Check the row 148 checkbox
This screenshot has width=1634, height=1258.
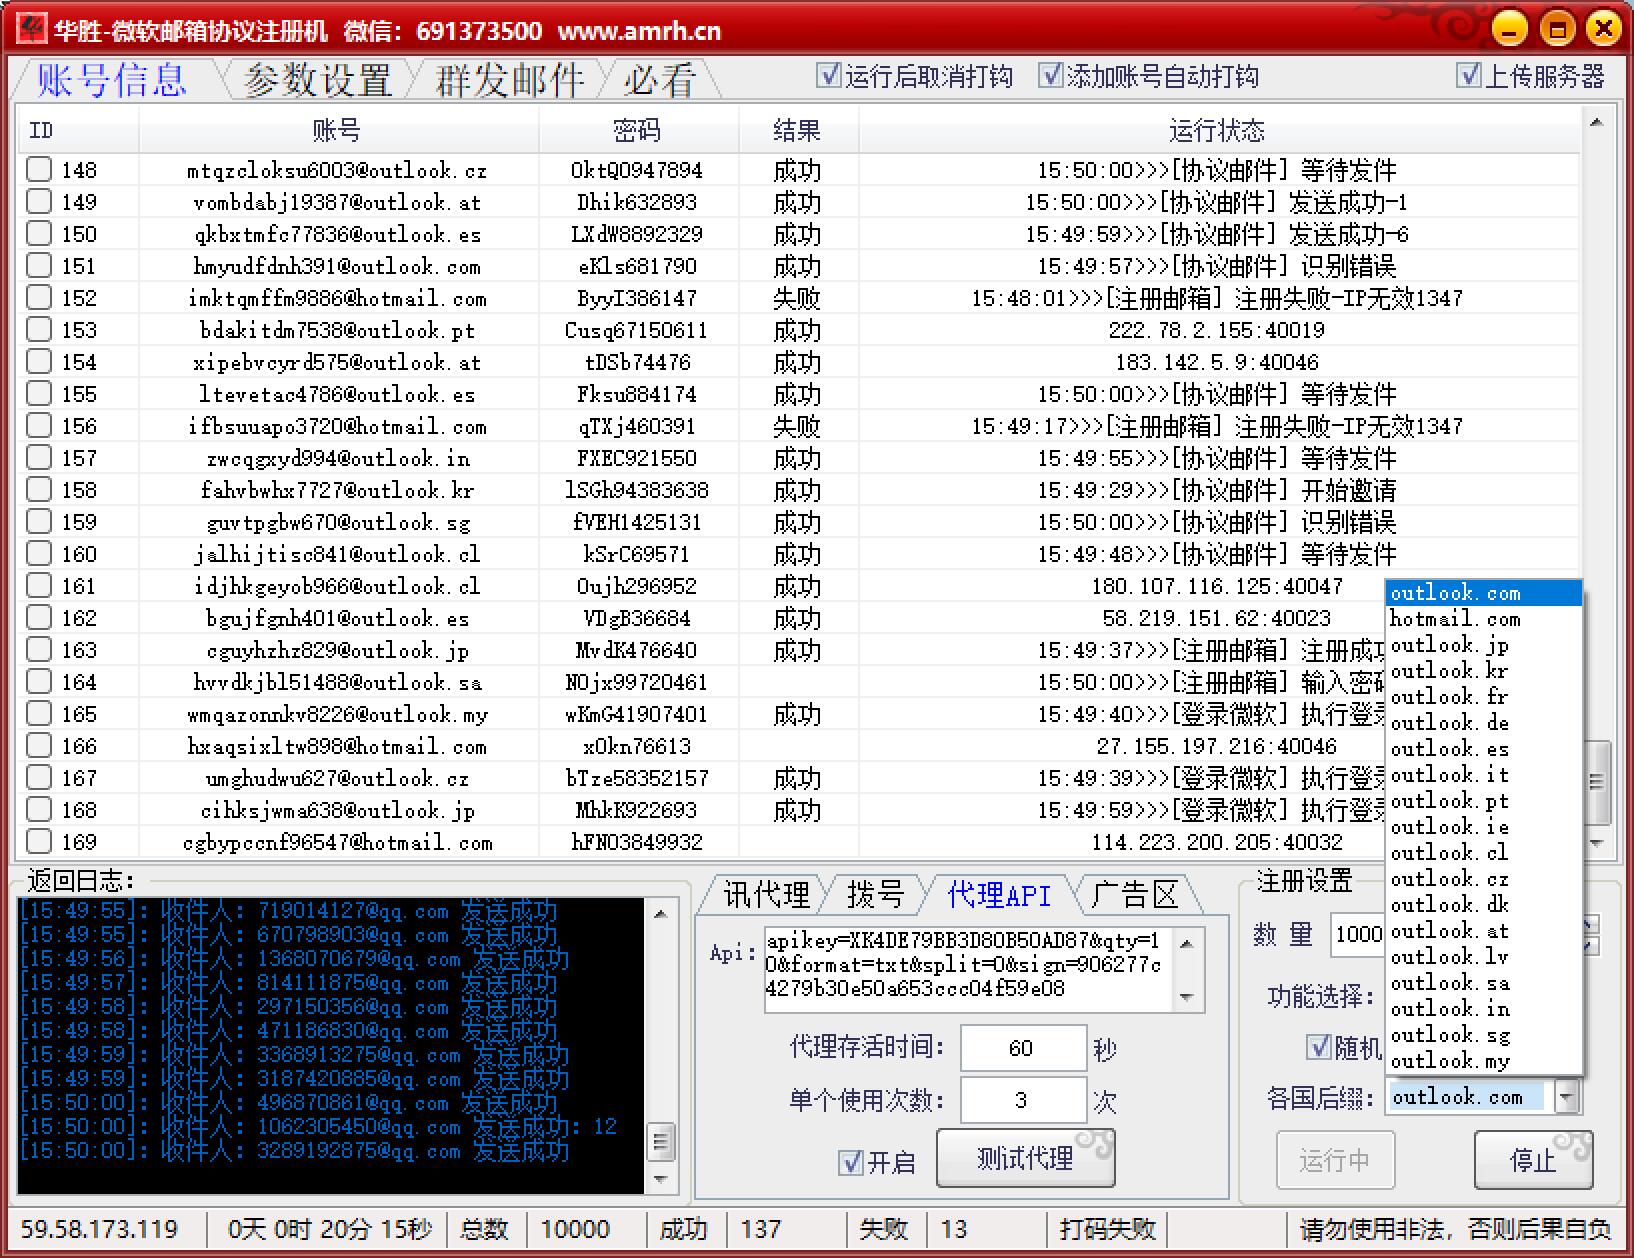click(39, 170)
